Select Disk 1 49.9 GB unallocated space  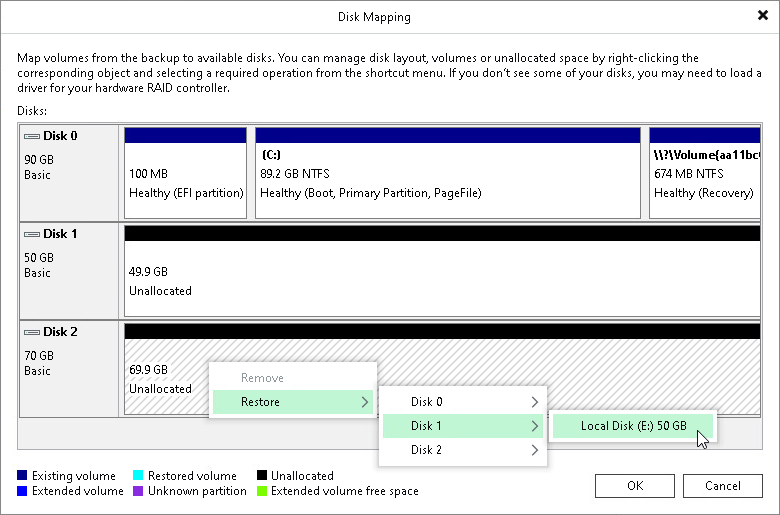[x=442, y=271]
